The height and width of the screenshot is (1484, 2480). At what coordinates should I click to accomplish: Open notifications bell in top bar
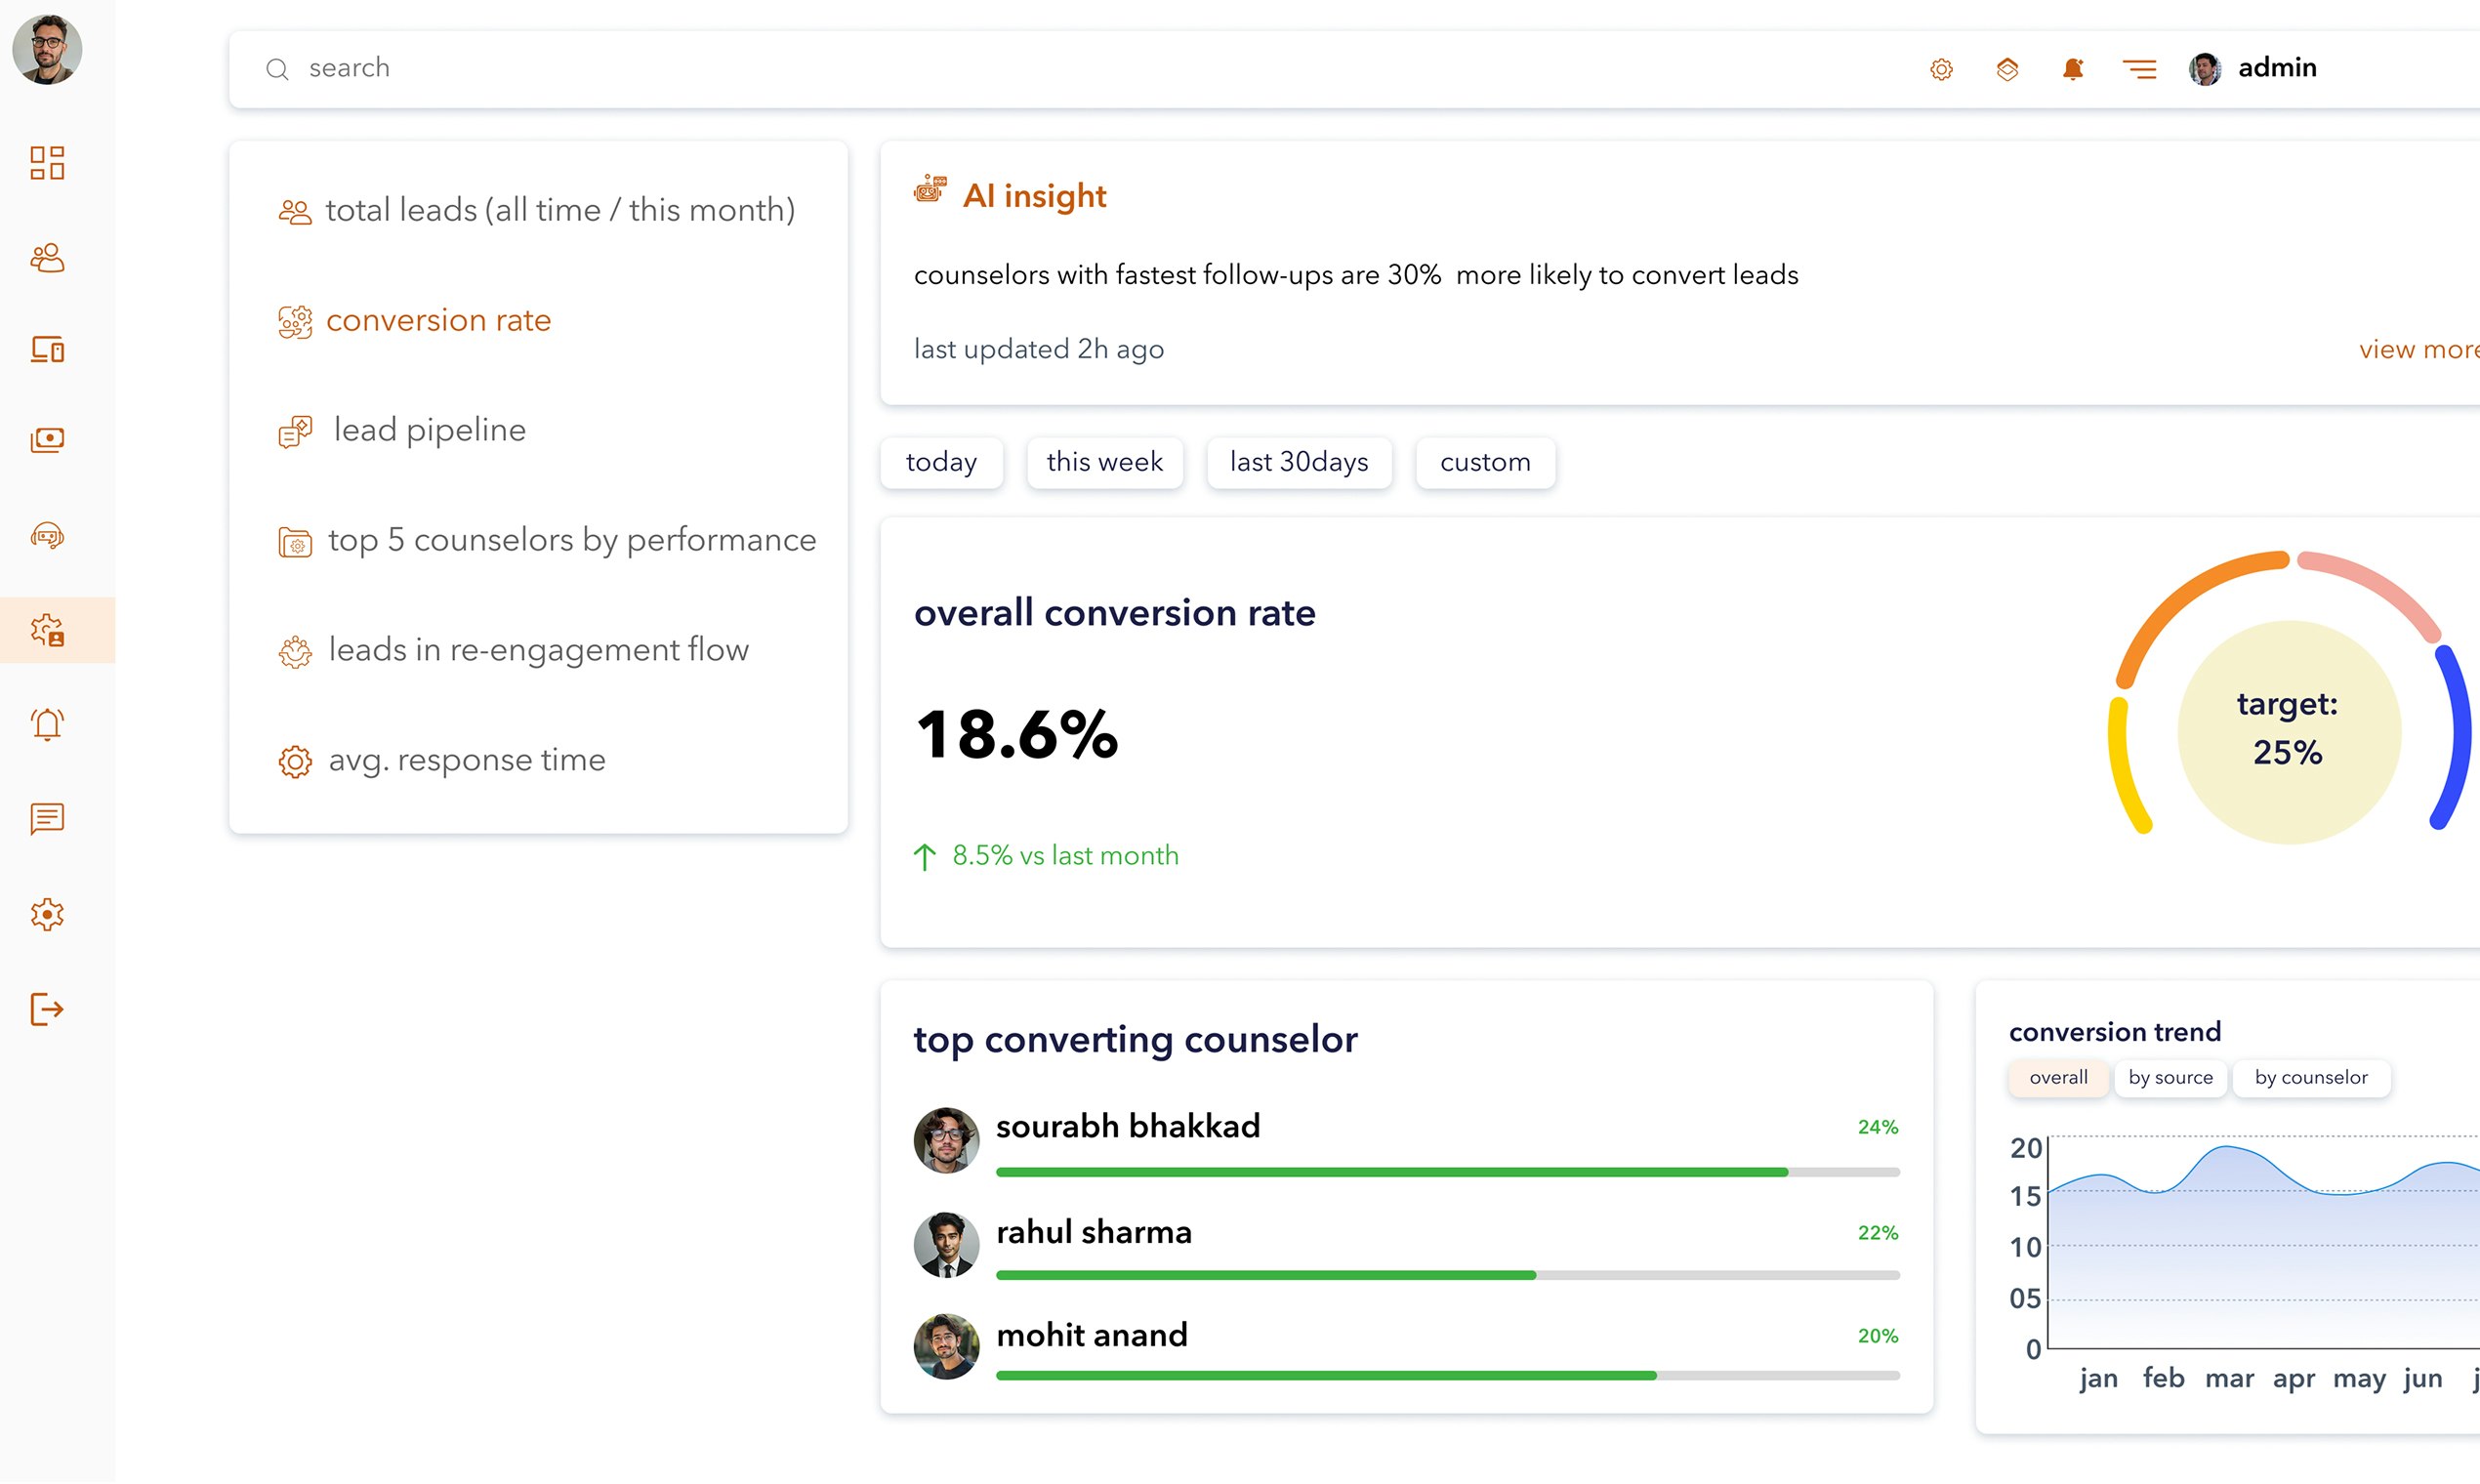tap(2072, 69)
